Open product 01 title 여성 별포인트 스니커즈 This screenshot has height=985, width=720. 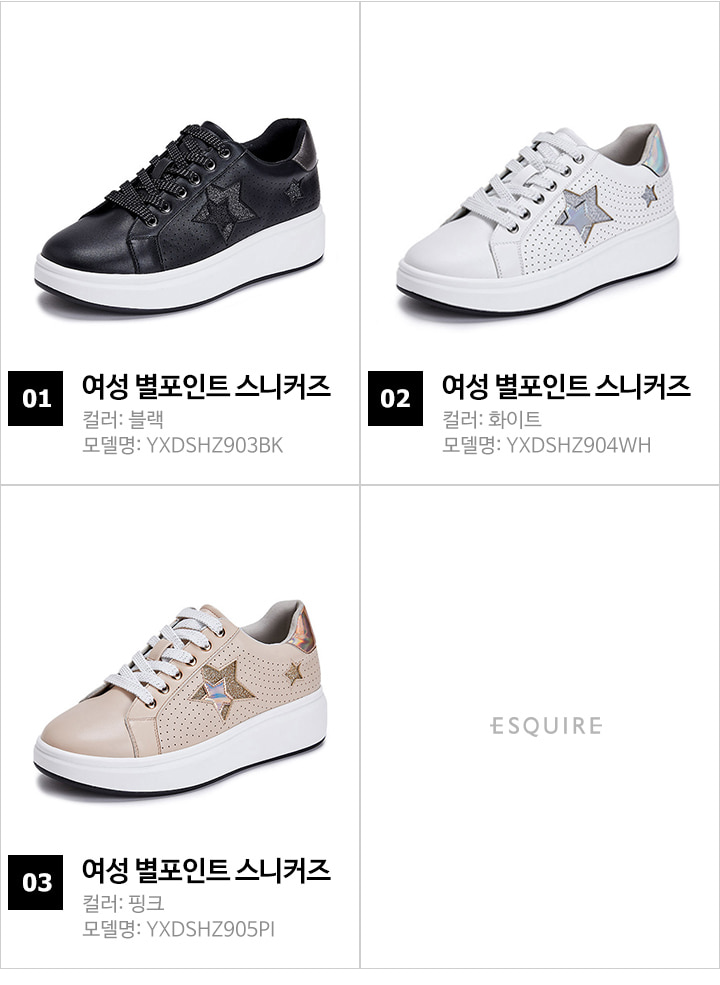click(206, 386)
